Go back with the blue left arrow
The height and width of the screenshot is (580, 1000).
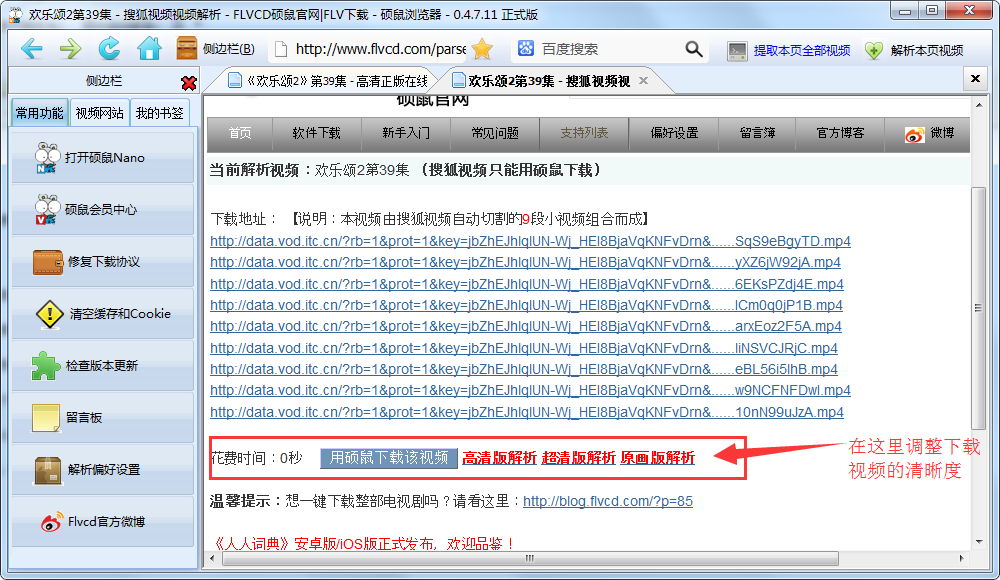(x=31, y=49)
